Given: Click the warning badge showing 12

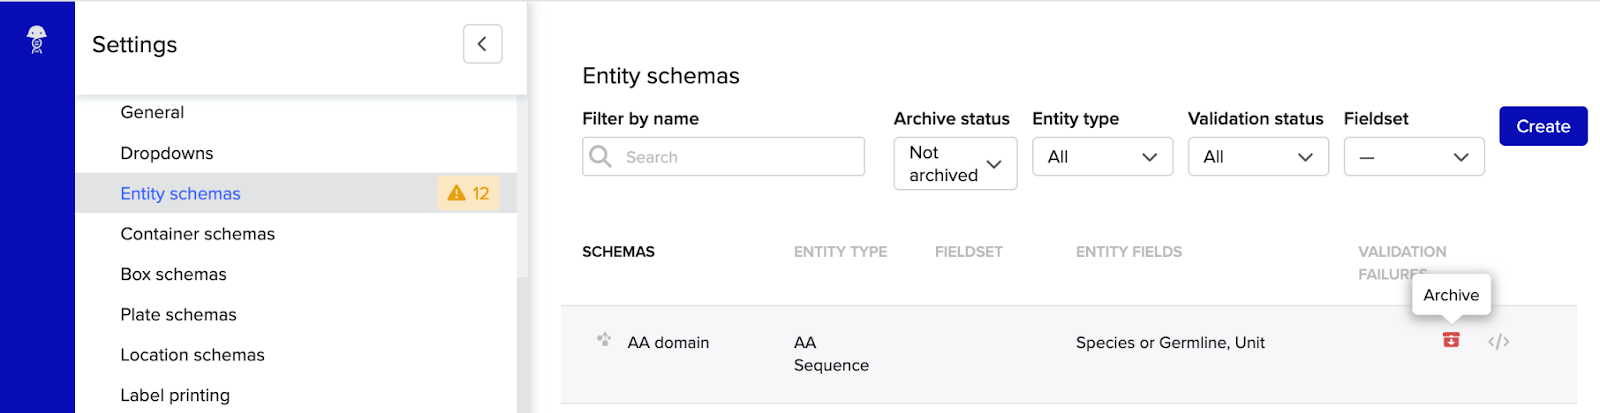Looking at the screenshot, I should pyautogui.click(x=468, y=193).
